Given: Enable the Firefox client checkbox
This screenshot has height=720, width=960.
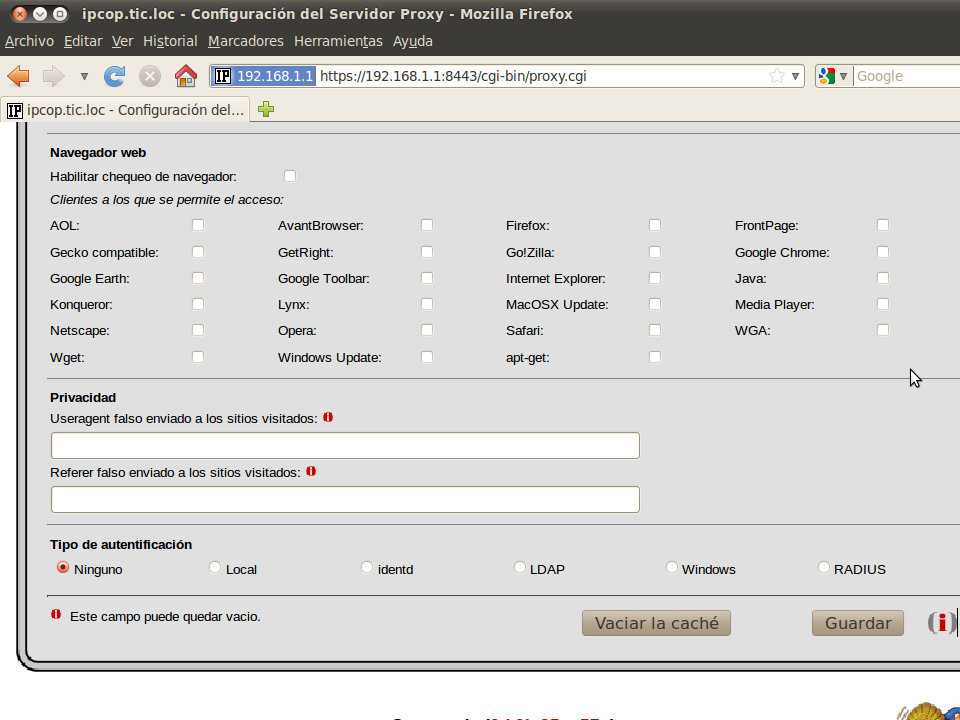Looking at the screenshot, I should (x=655, y=225).
